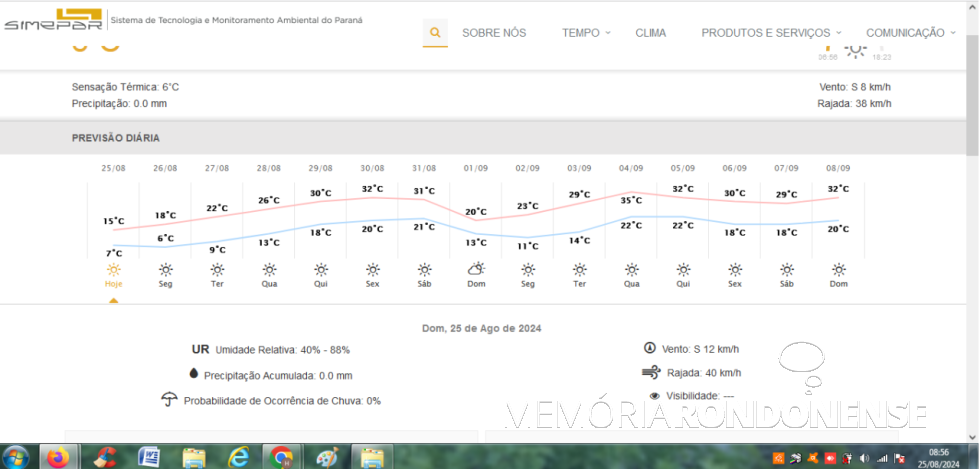Go to the CLIMA menu item
This screenshot has height=469, width=980.
[x=650, y=33]
